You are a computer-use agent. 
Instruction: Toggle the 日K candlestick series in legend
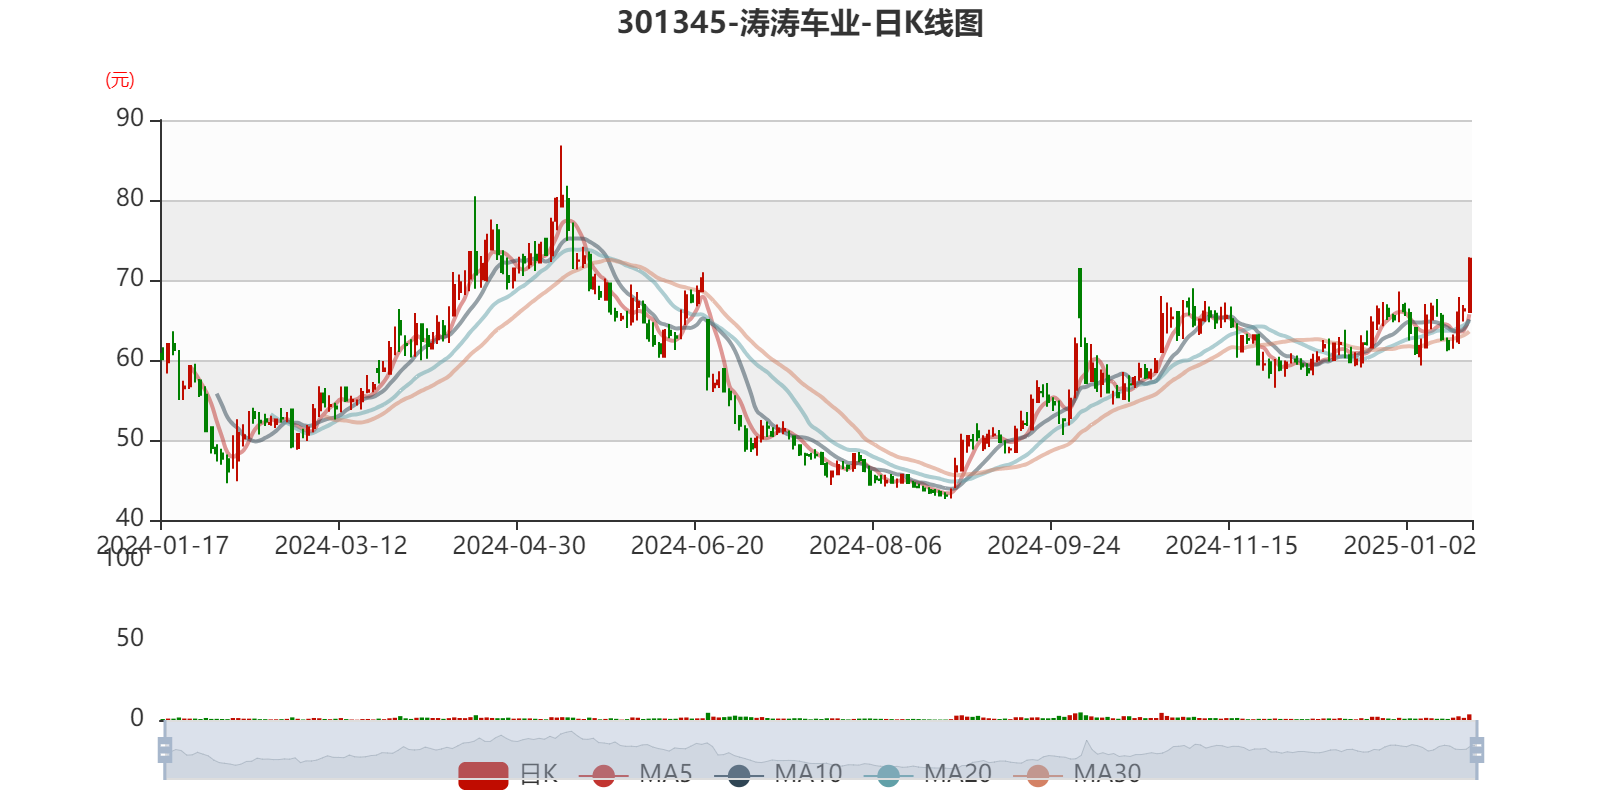[x=508, y=774]
